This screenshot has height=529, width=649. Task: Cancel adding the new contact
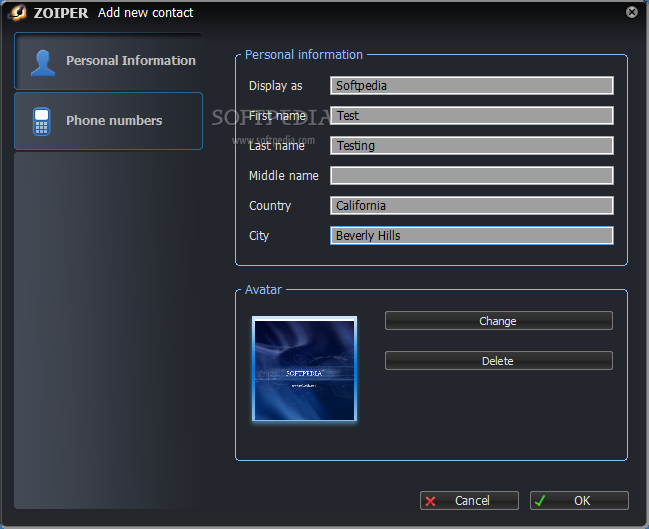(469, 500)
